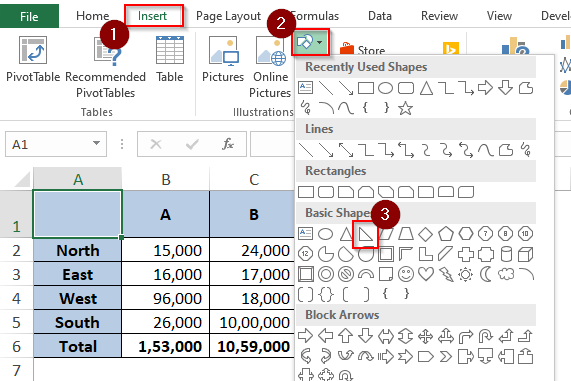
Task: Insert a Table from the ribbon
Action: click(170, 60)
